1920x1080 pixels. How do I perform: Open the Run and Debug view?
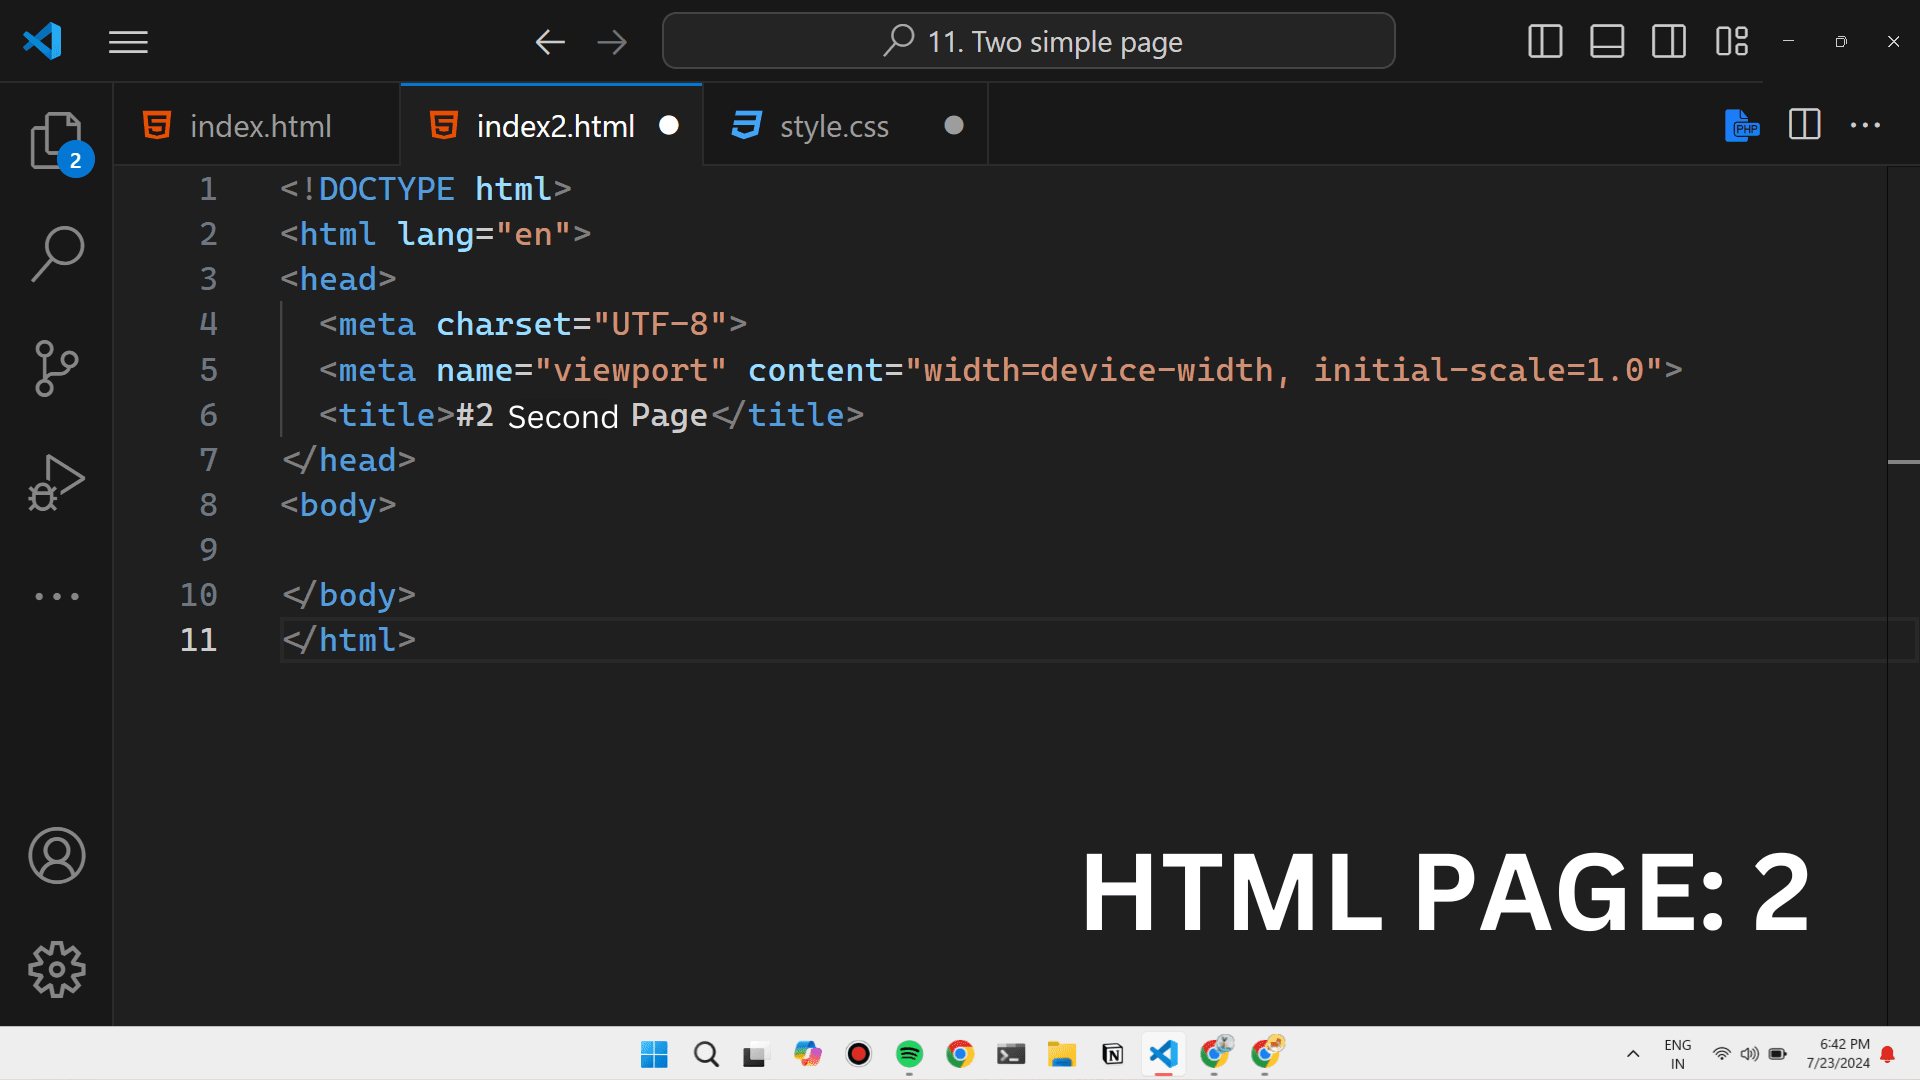[x=57, y=483]
